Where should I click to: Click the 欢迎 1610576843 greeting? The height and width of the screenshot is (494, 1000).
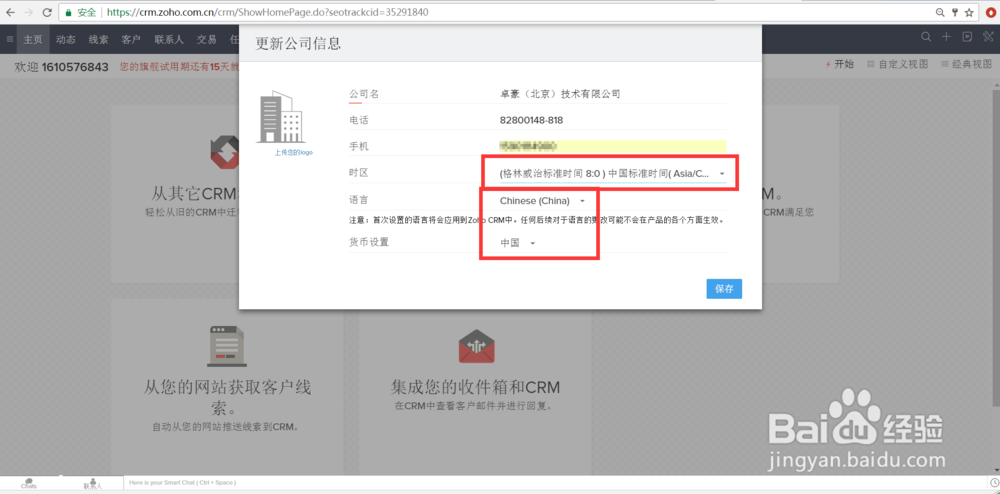point(61,67)
